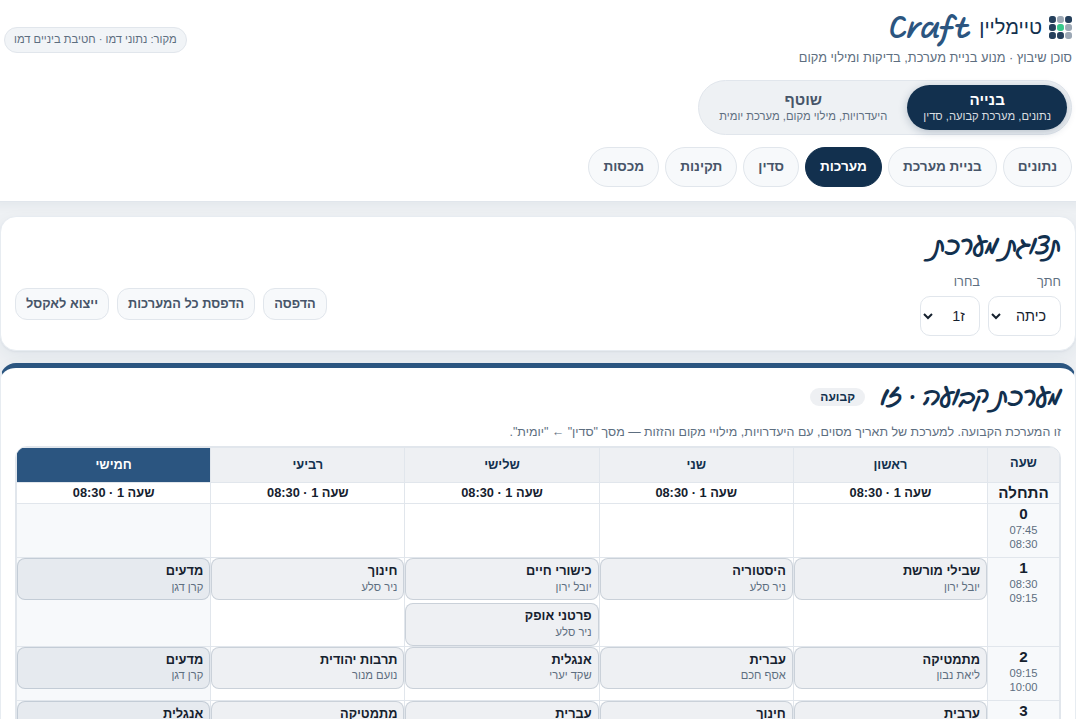The image size is (1076, 719).
Task: Export with the ייצוא לאקסל button
Action: pos(62,304)
